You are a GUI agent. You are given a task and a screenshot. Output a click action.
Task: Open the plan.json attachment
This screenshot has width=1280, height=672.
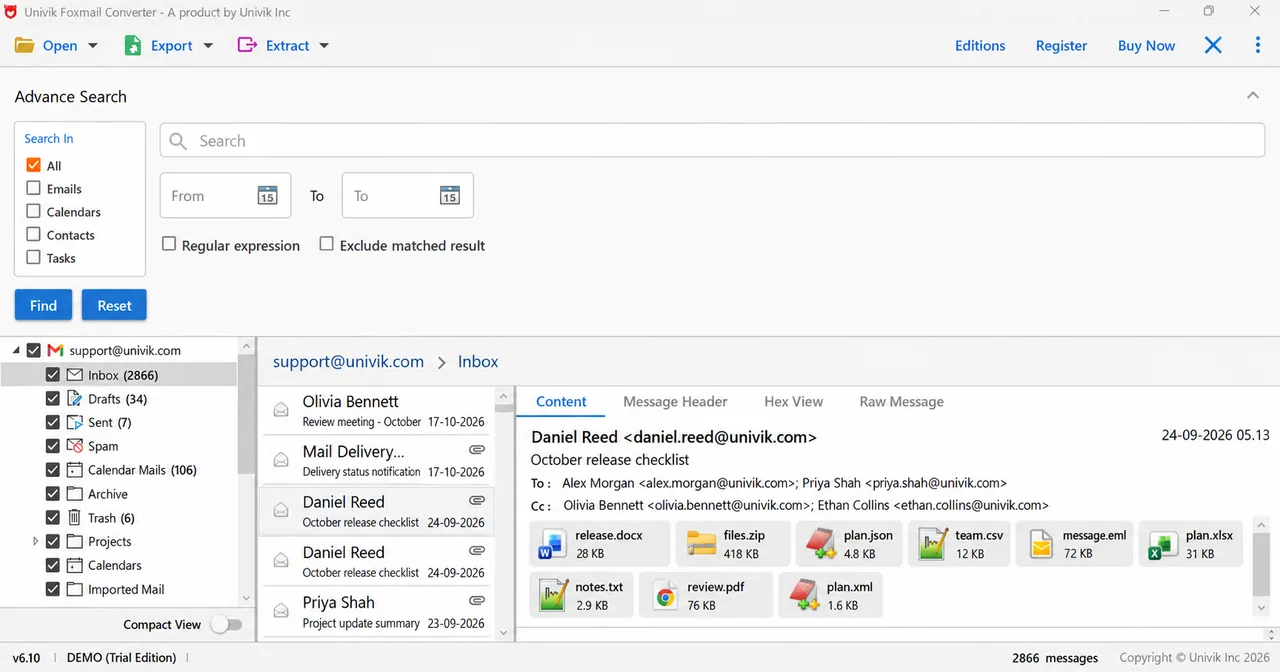coord(851,544)
